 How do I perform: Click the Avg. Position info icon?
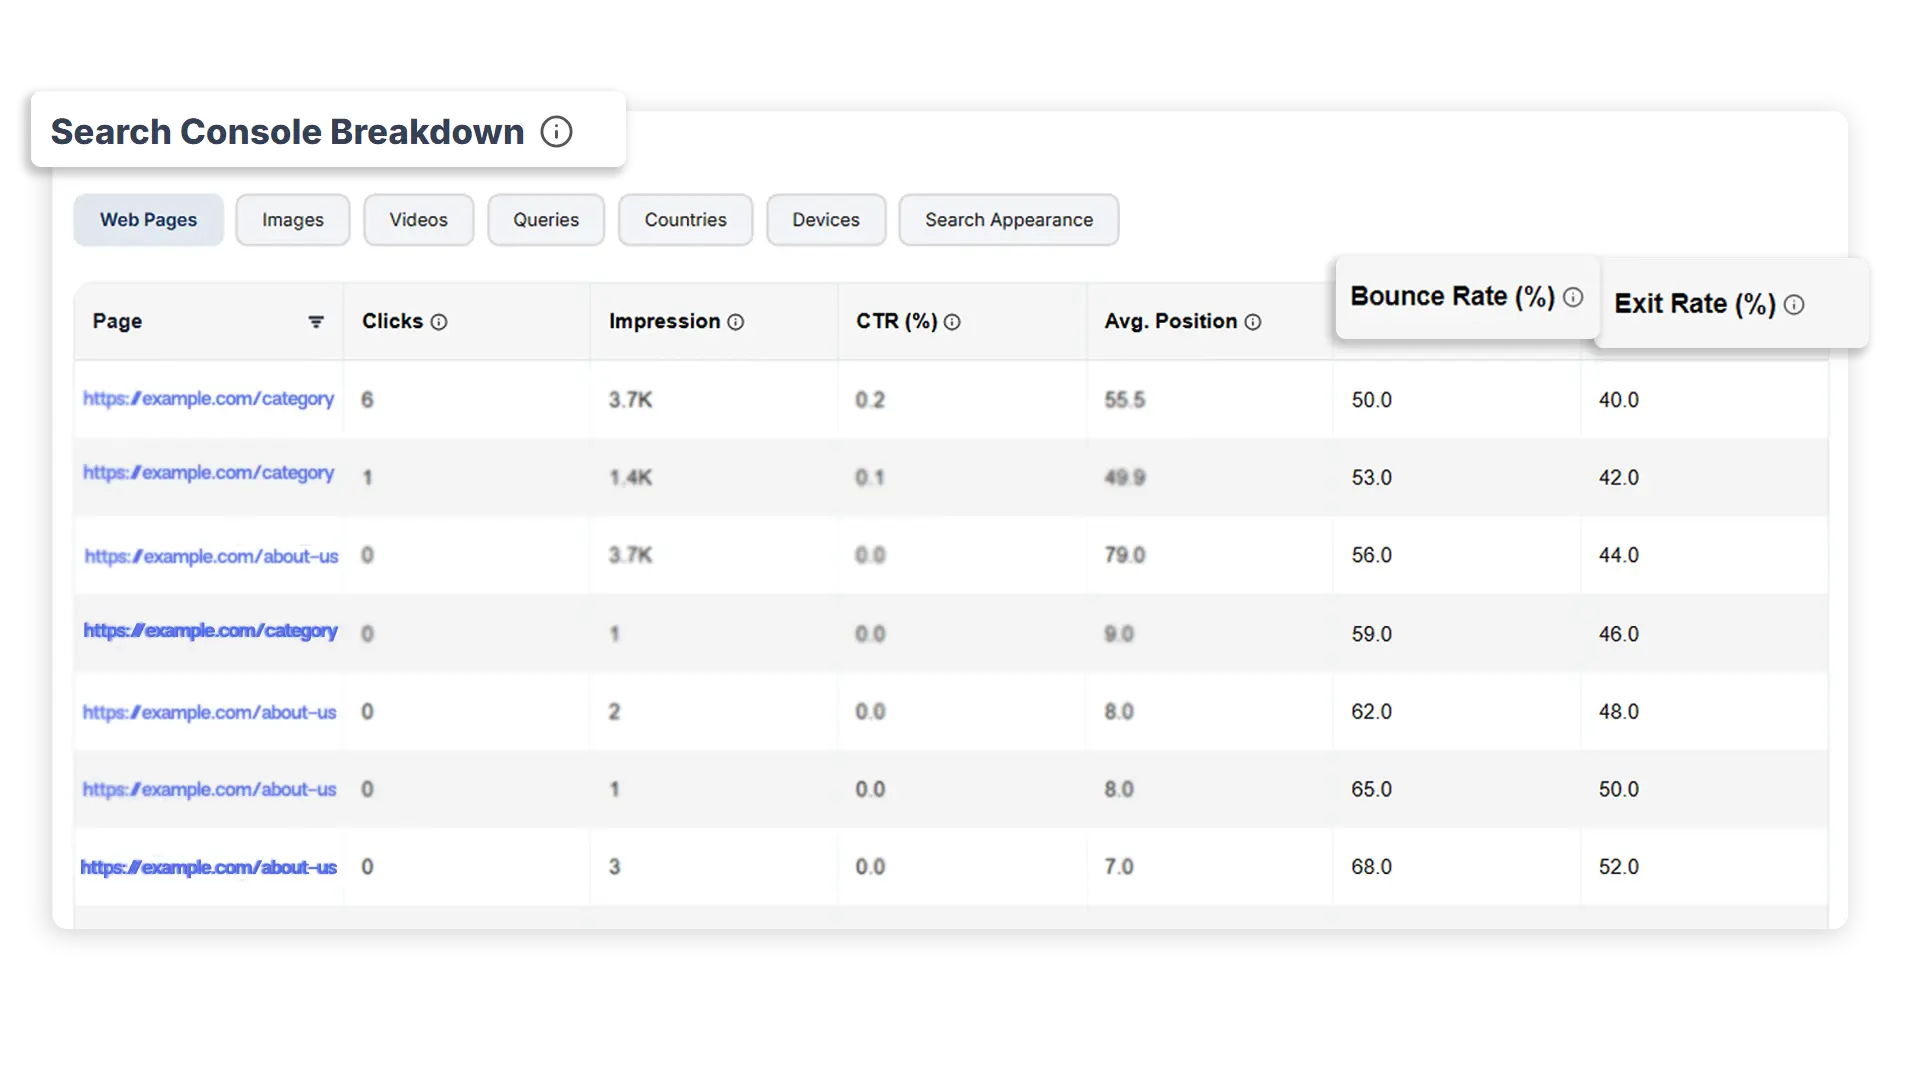[x=1253, y=322]
